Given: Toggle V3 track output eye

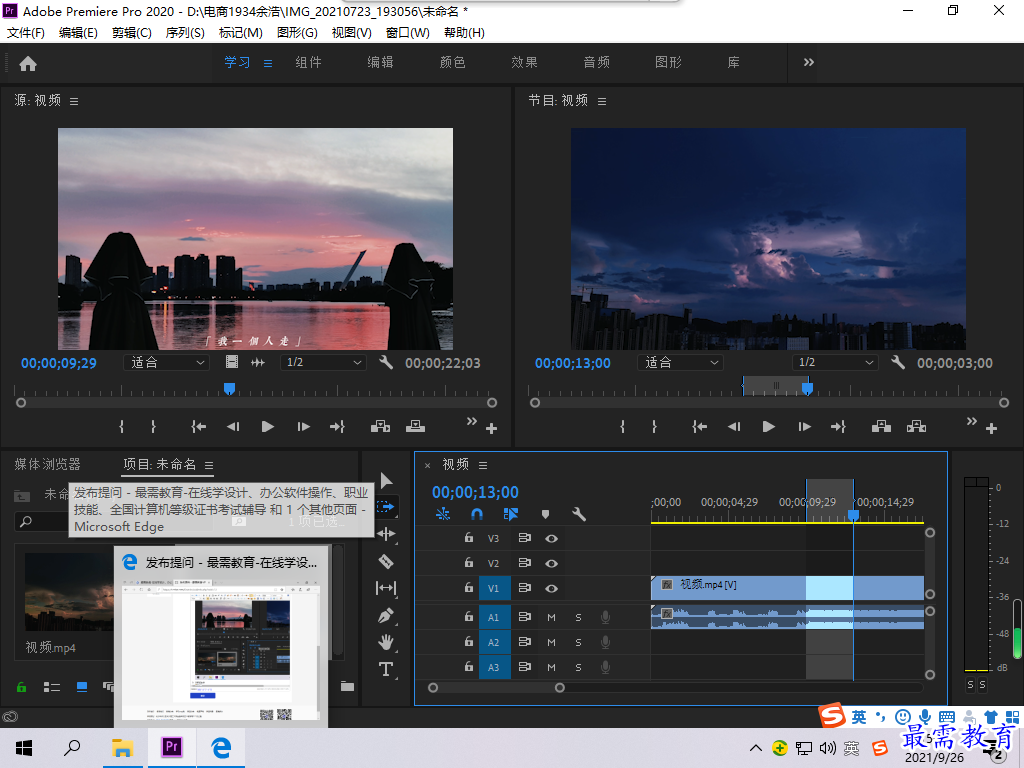Looking at the screenshot, I should point(551,539).
